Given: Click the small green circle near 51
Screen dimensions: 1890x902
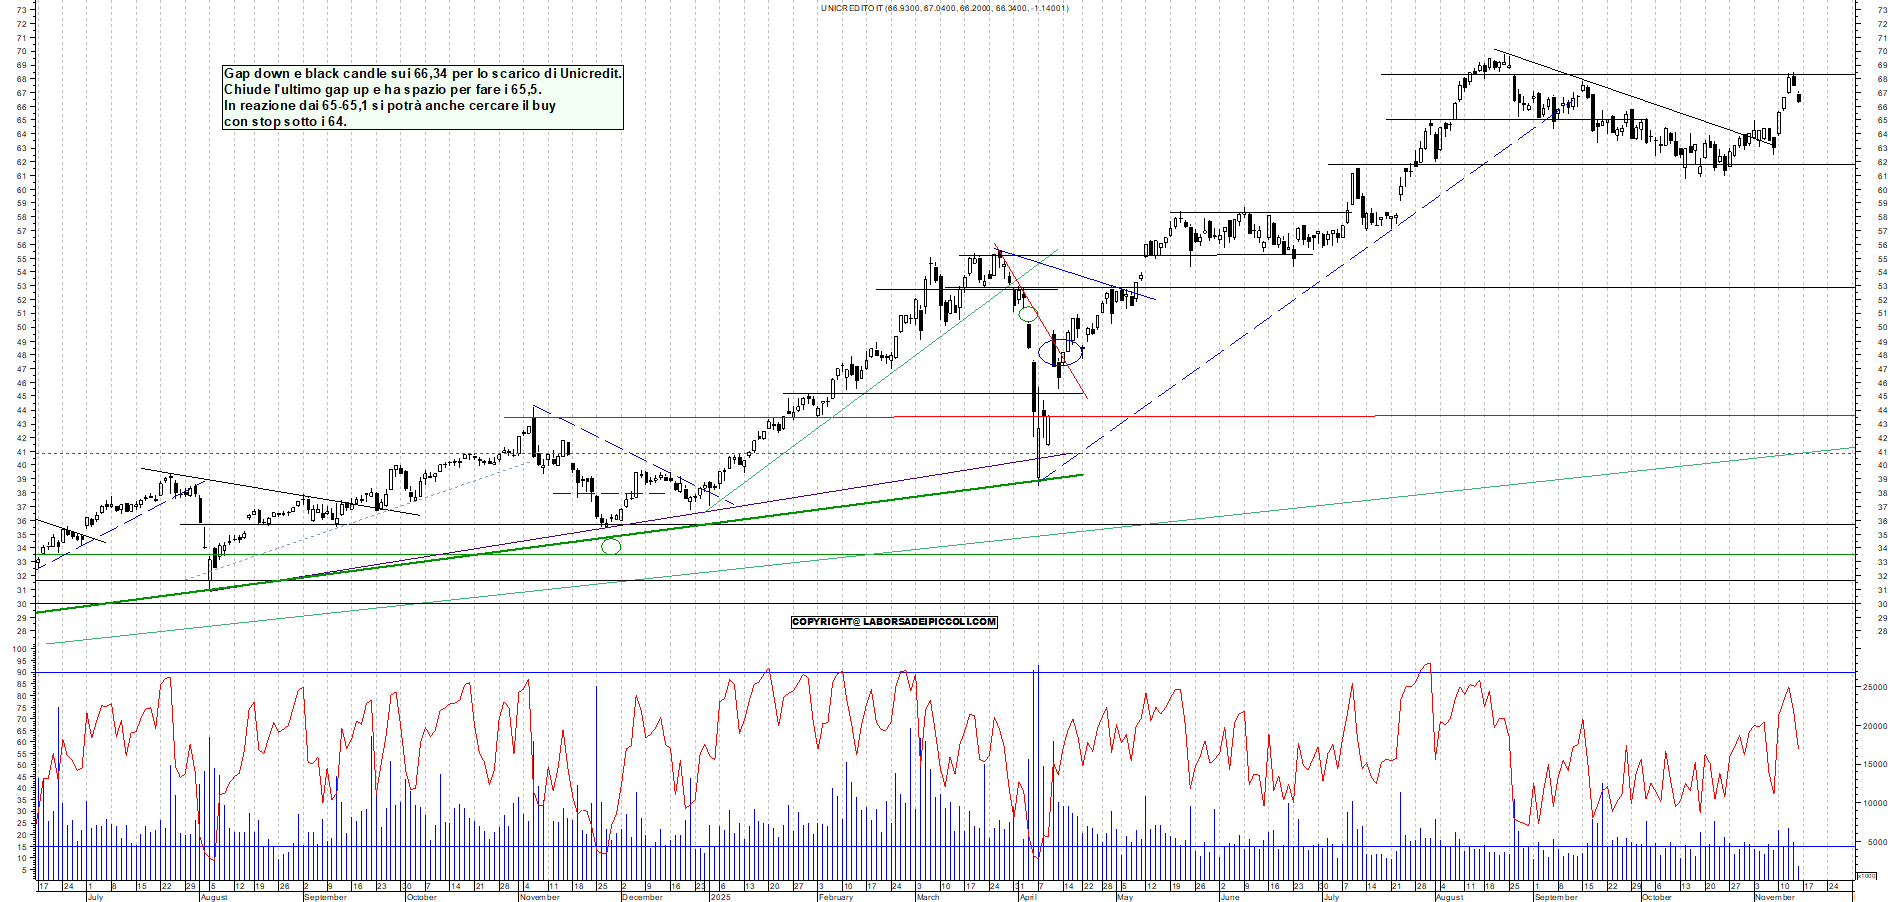Looking at the screenshot, I should [x=1027, y=313].
